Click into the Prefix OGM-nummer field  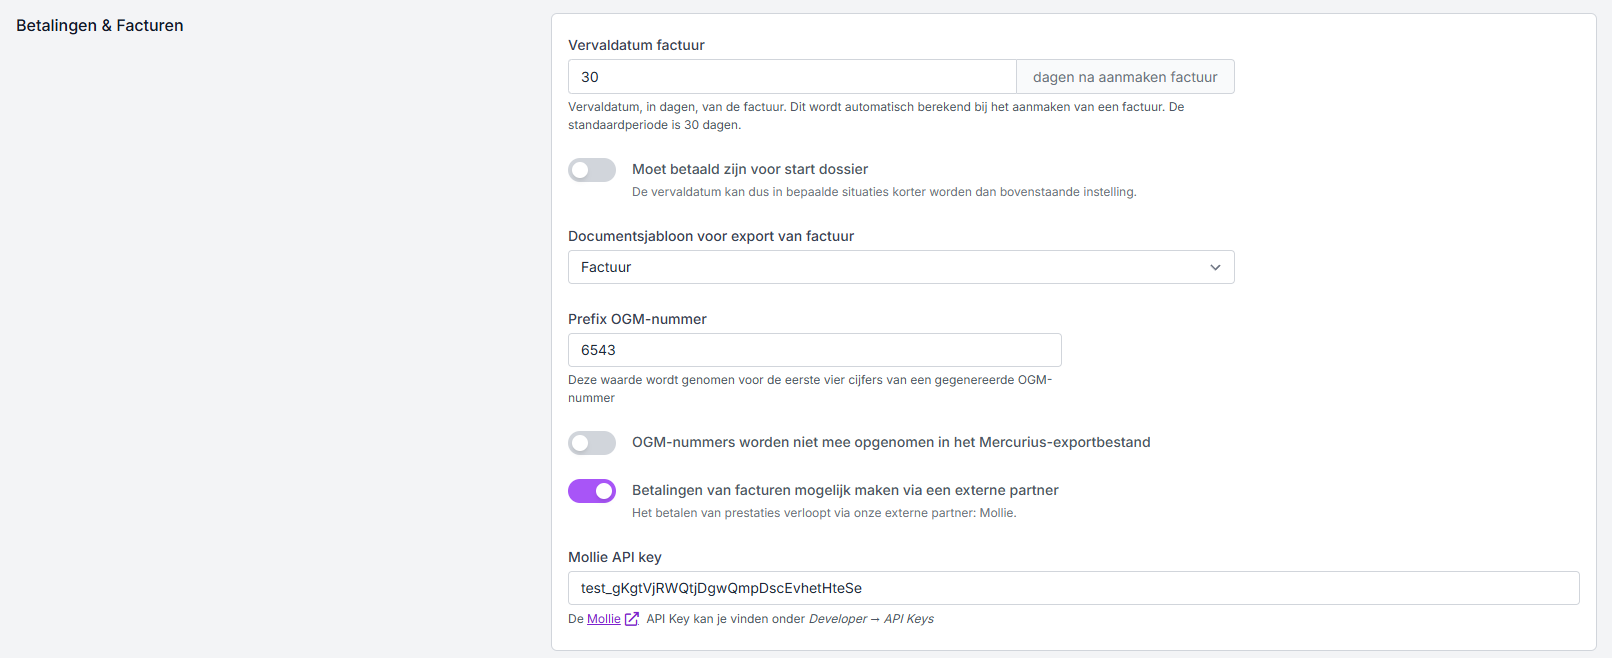pyautogui.click(x=814, y=350)
